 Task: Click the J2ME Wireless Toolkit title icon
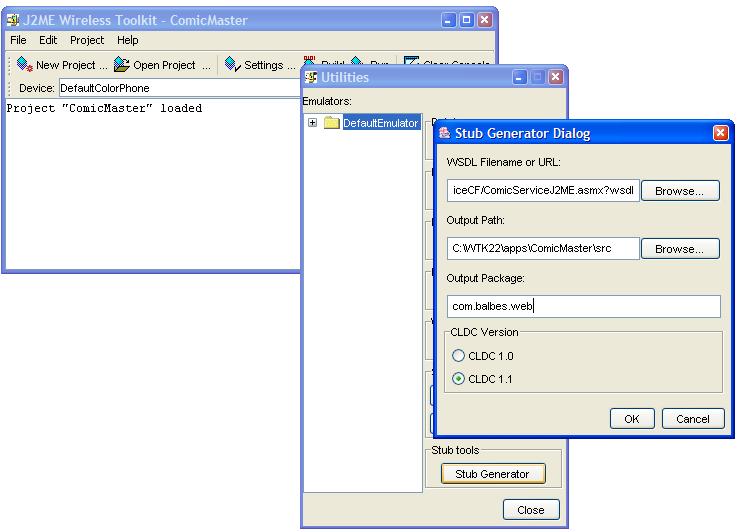(x=13, y=20)
